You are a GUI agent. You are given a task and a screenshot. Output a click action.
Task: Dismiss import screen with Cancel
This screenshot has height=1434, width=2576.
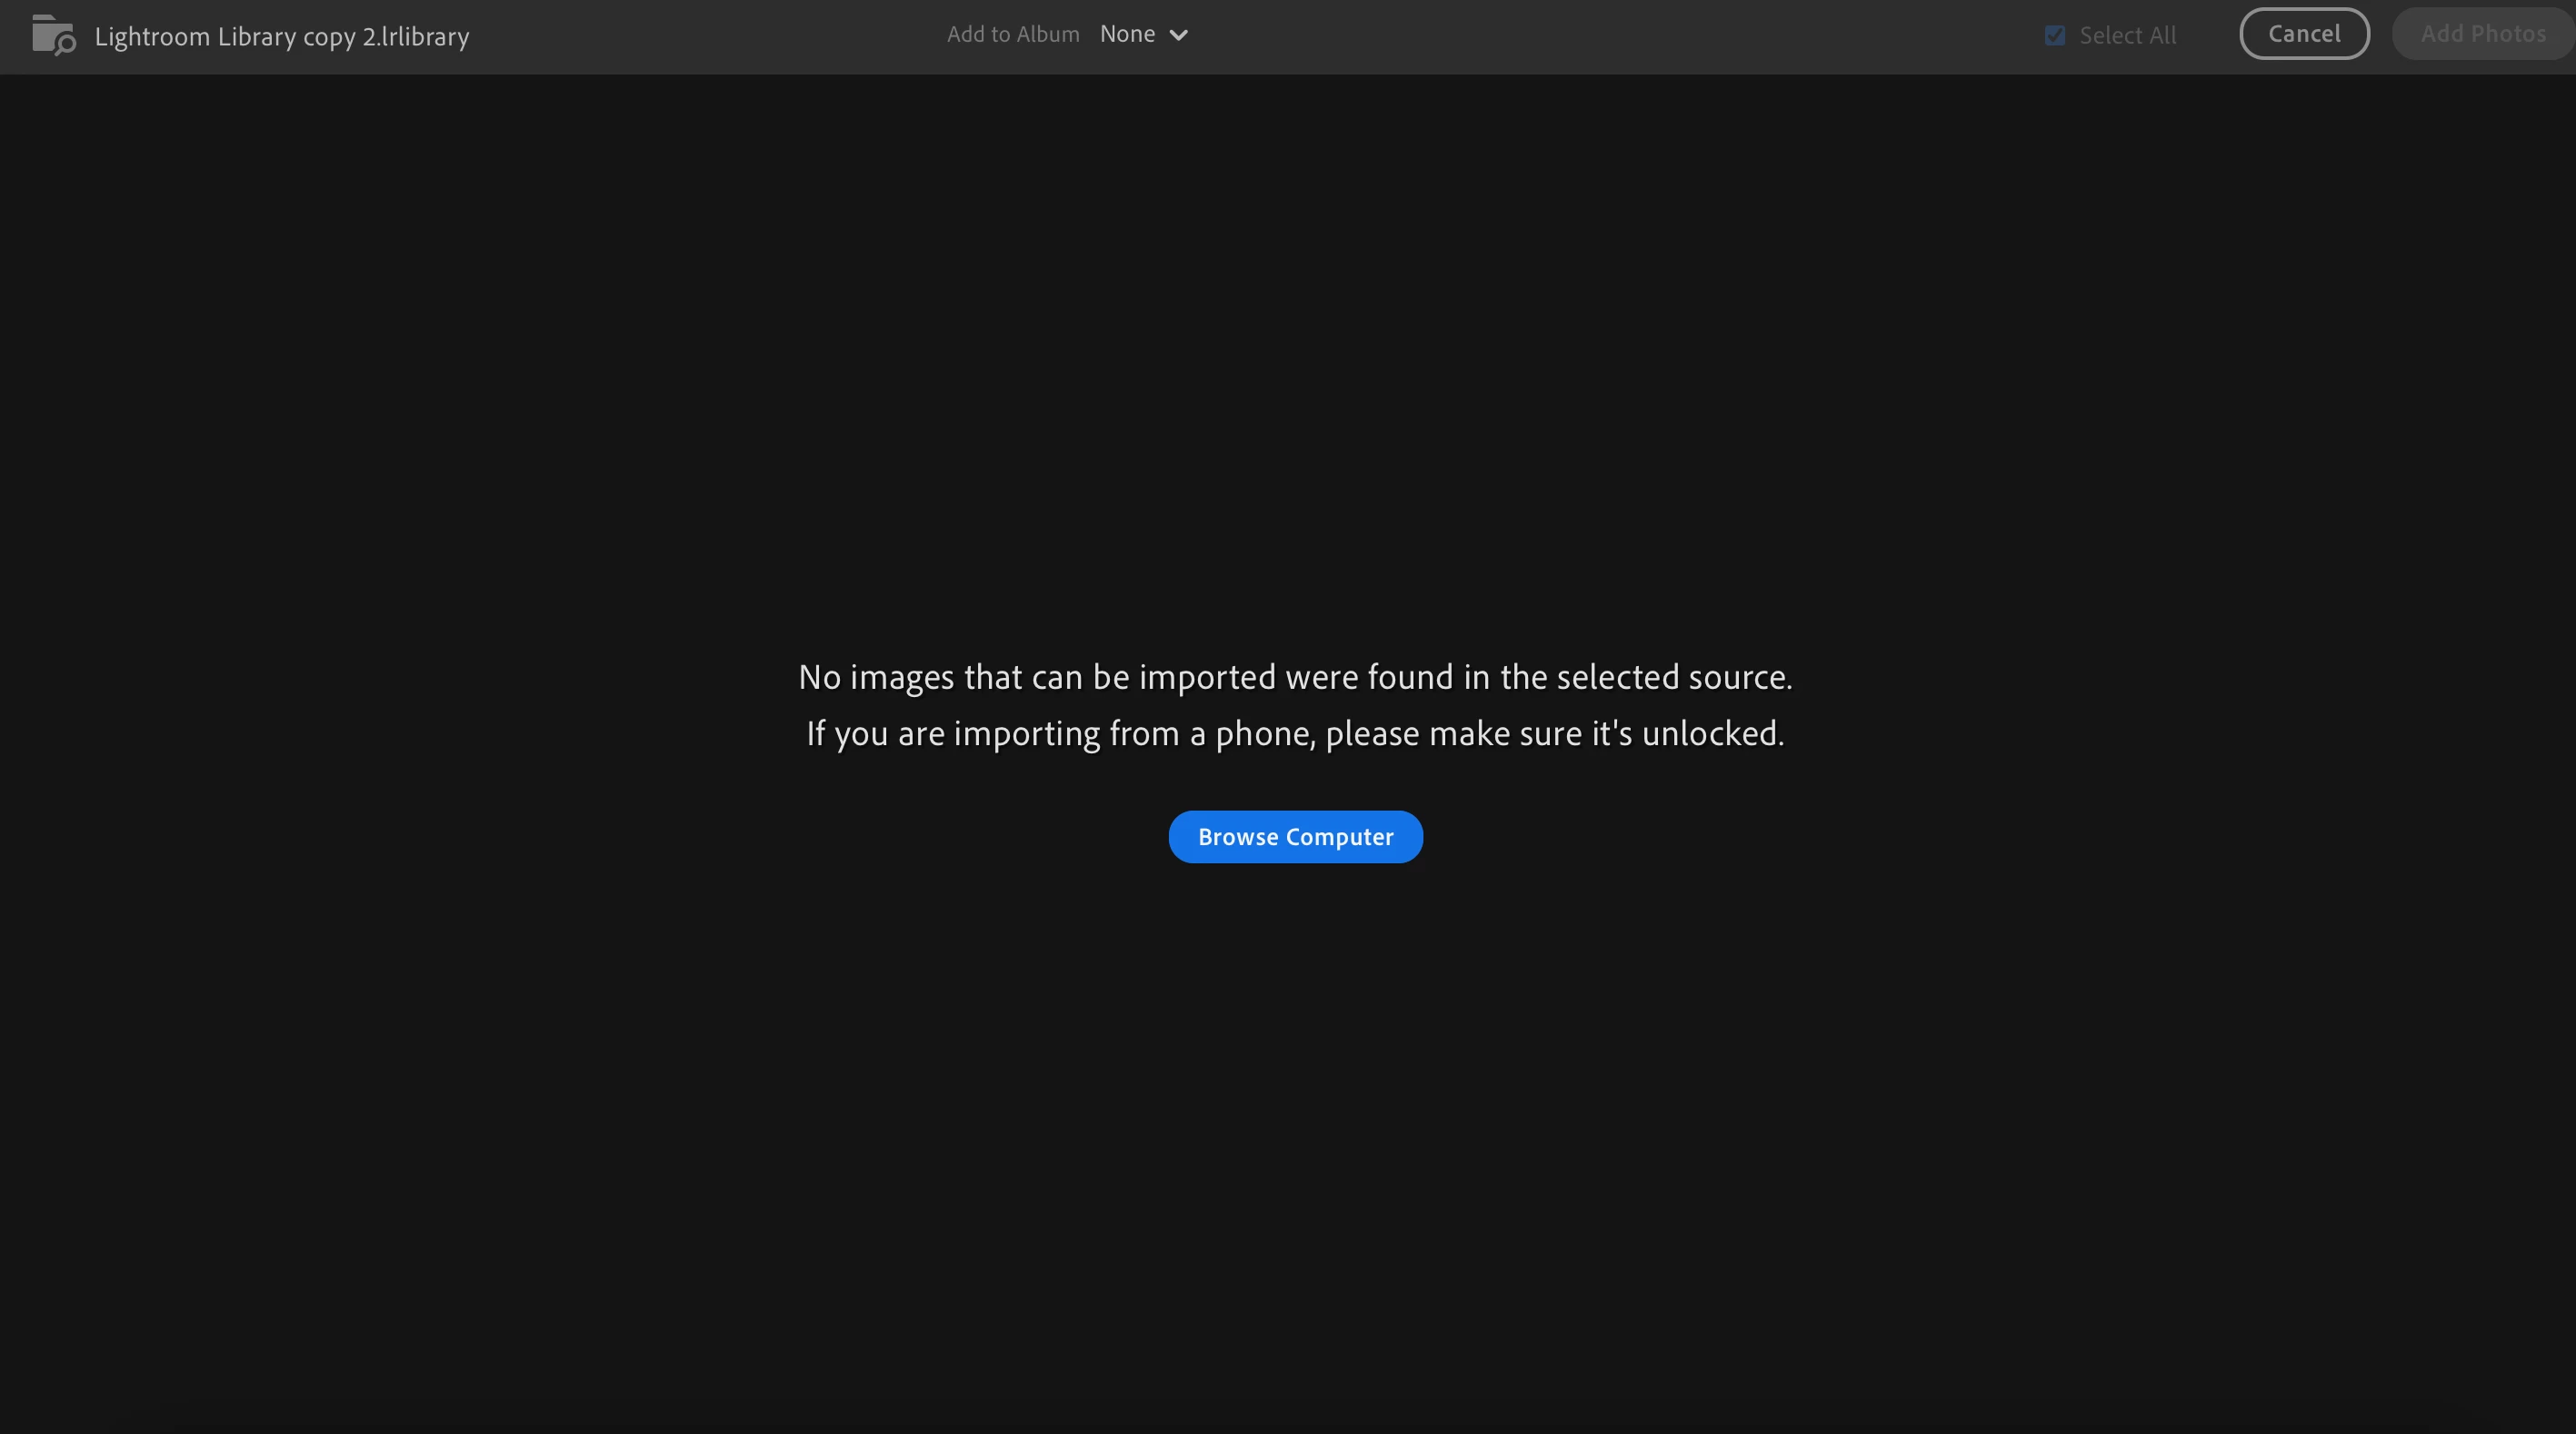pos(2303,34)
